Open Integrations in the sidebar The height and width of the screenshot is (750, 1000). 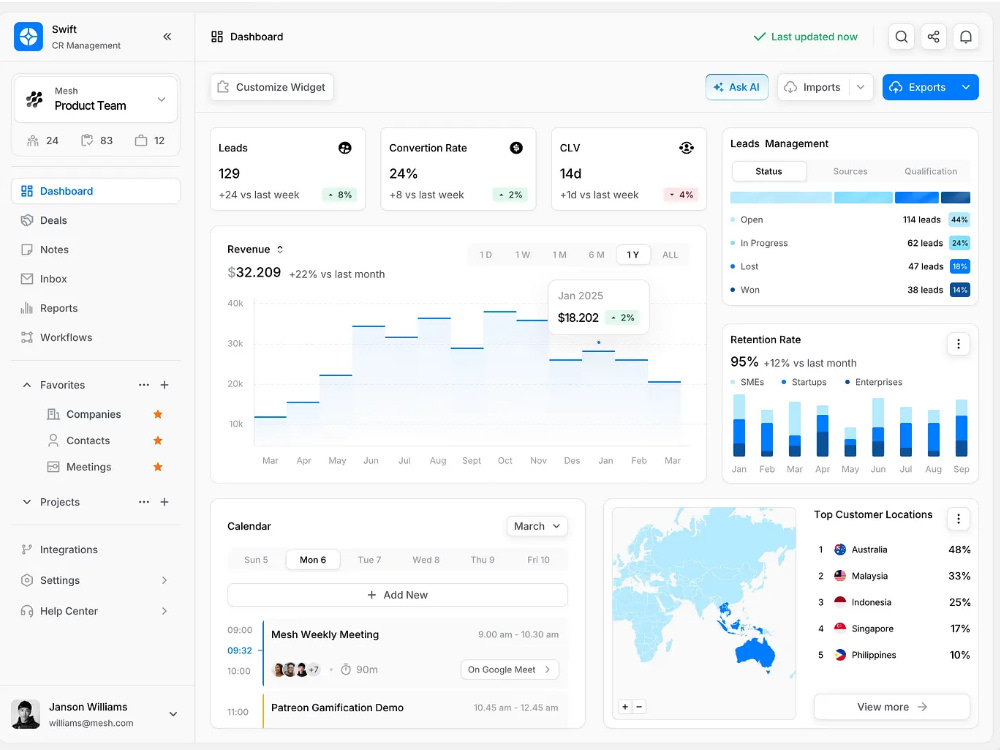[x=96, y=550]
